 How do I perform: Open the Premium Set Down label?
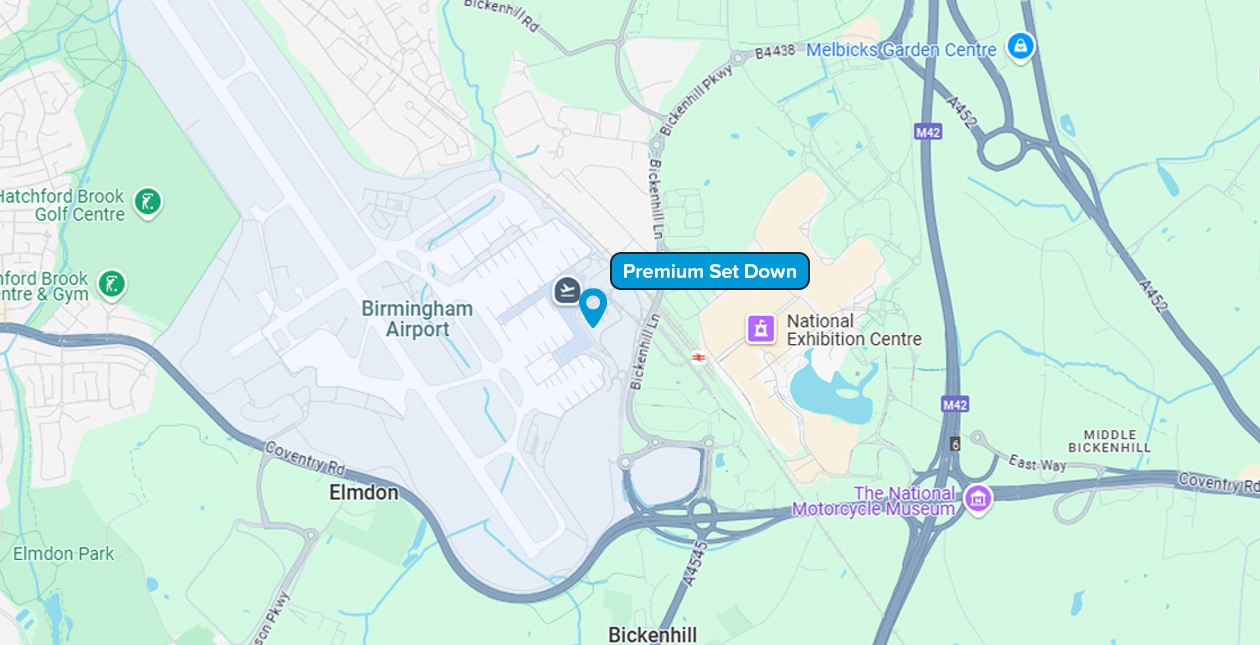(x=709, y=271)
